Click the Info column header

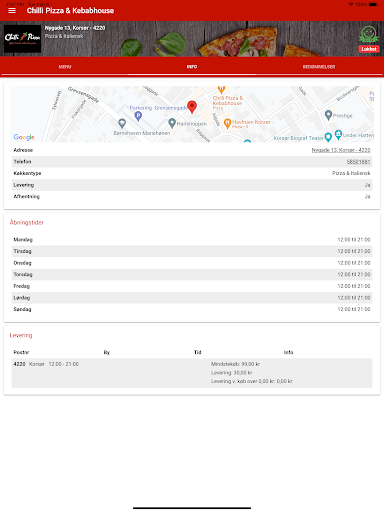point(288,352)
